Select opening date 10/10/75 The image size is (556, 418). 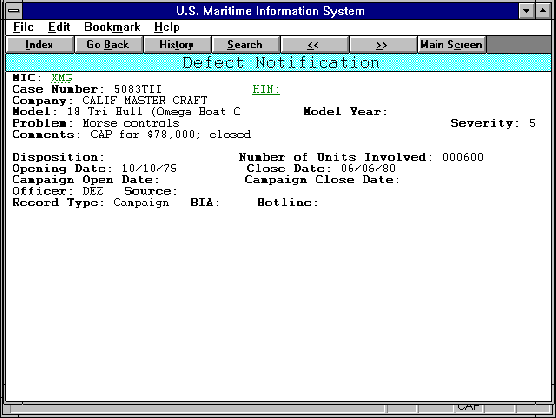(x=149, y=168)
